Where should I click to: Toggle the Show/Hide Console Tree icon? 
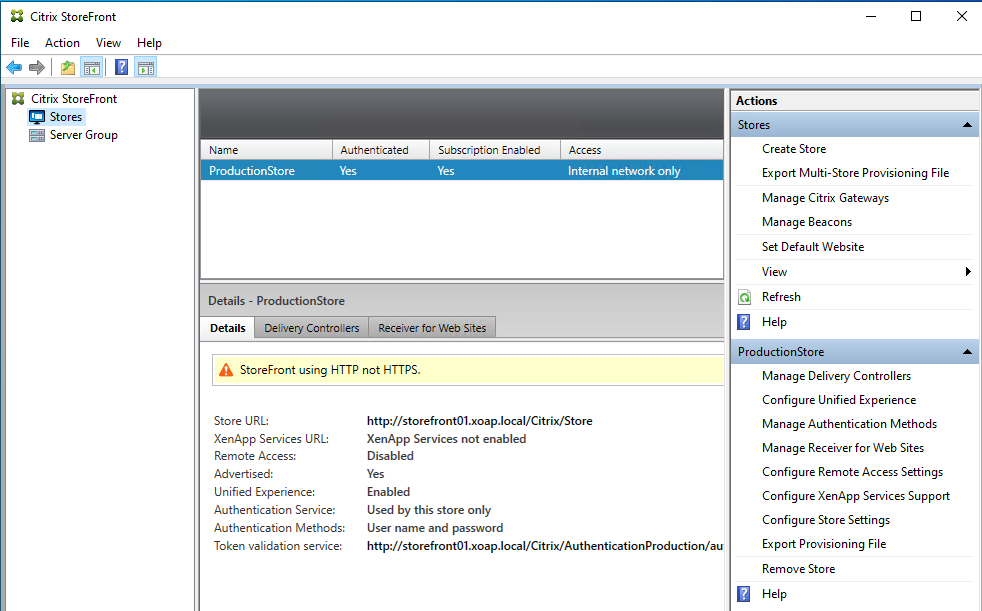[91, 68]
